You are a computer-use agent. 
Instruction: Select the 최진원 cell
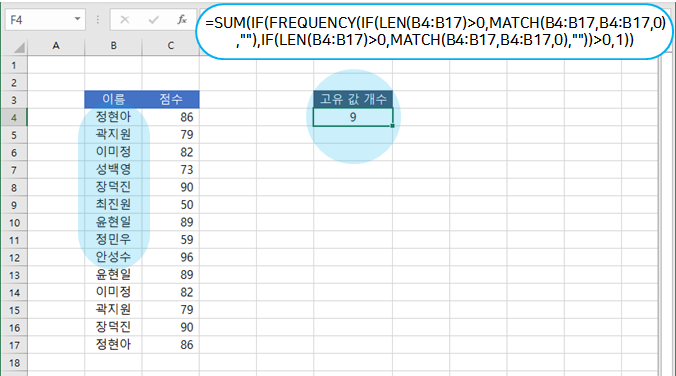tap(113, 204)
